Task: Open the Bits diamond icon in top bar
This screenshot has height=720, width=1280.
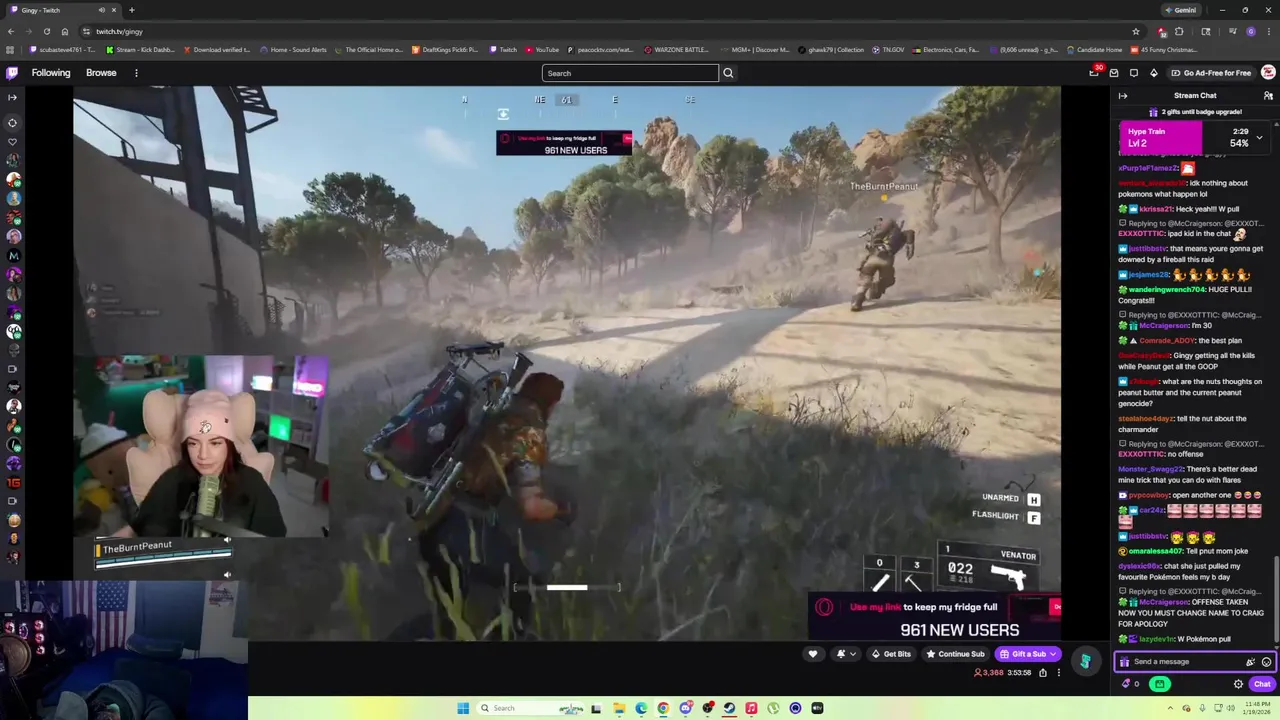Action: 1153,73
